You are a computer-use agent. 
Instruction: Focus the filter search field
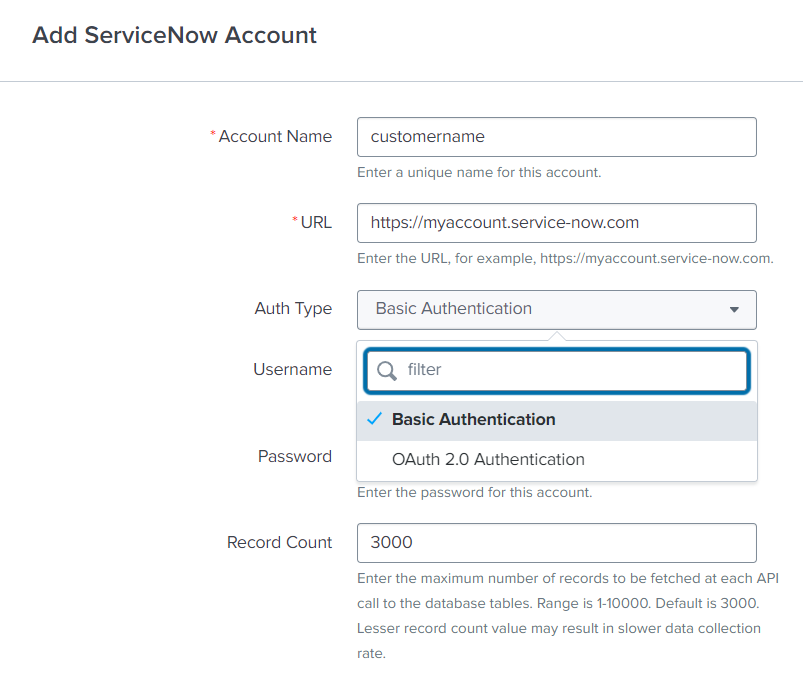[x=570, y=370]
